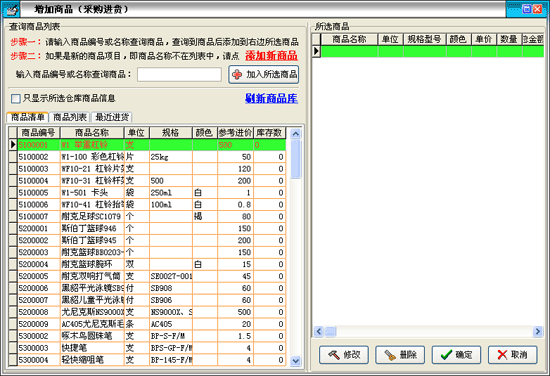Click the SB908 specification cell

coord(171,288)
